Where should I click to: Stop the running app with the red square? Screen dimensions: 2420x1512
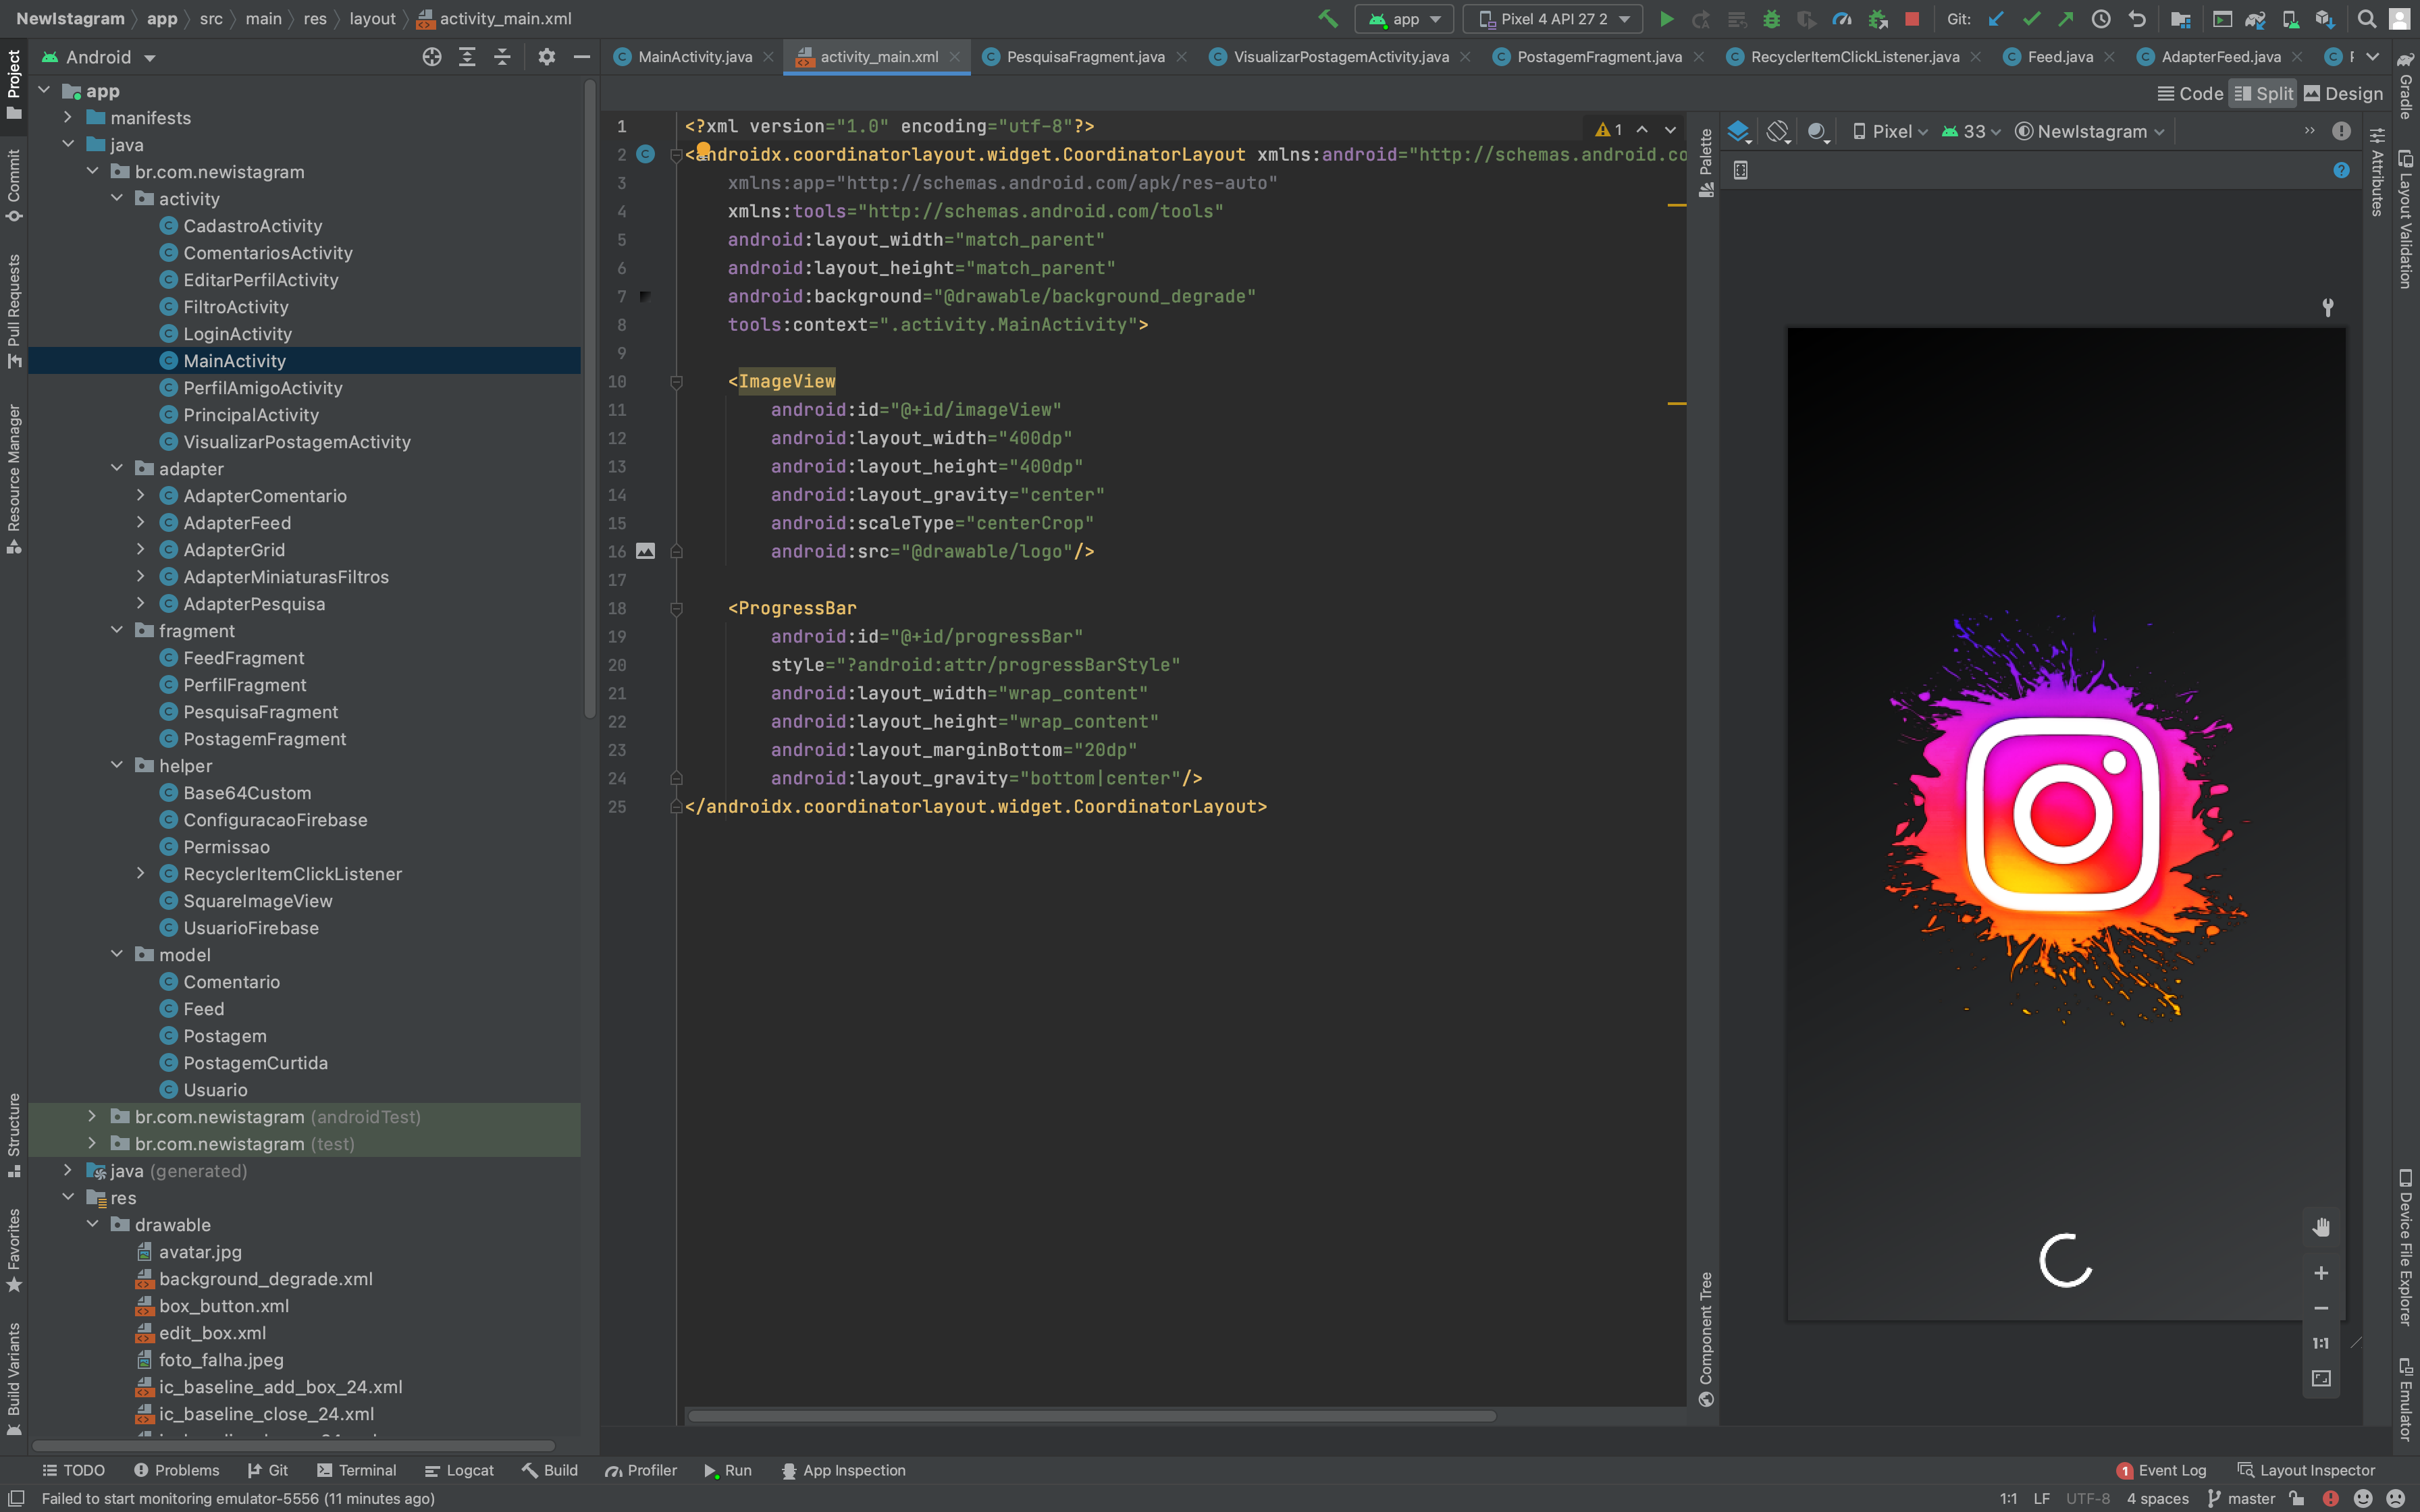1911,19
